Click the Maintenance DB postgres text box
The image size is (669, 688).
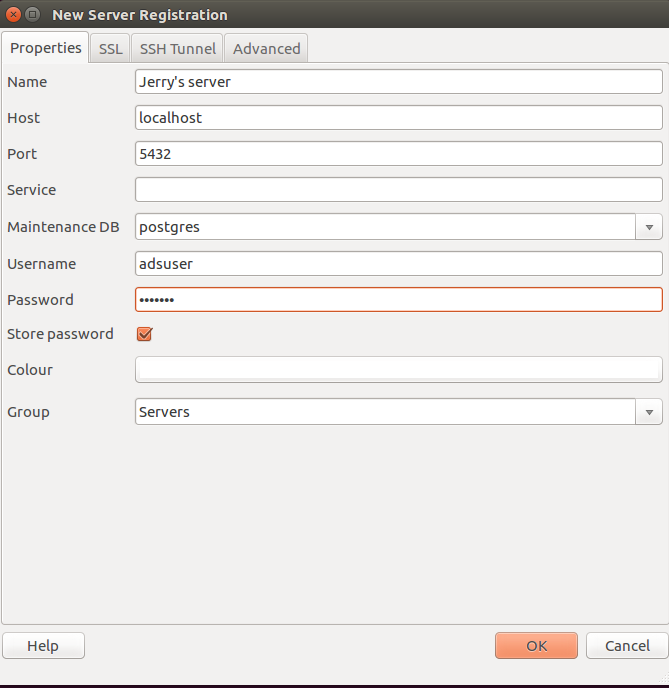coord(385,227)
